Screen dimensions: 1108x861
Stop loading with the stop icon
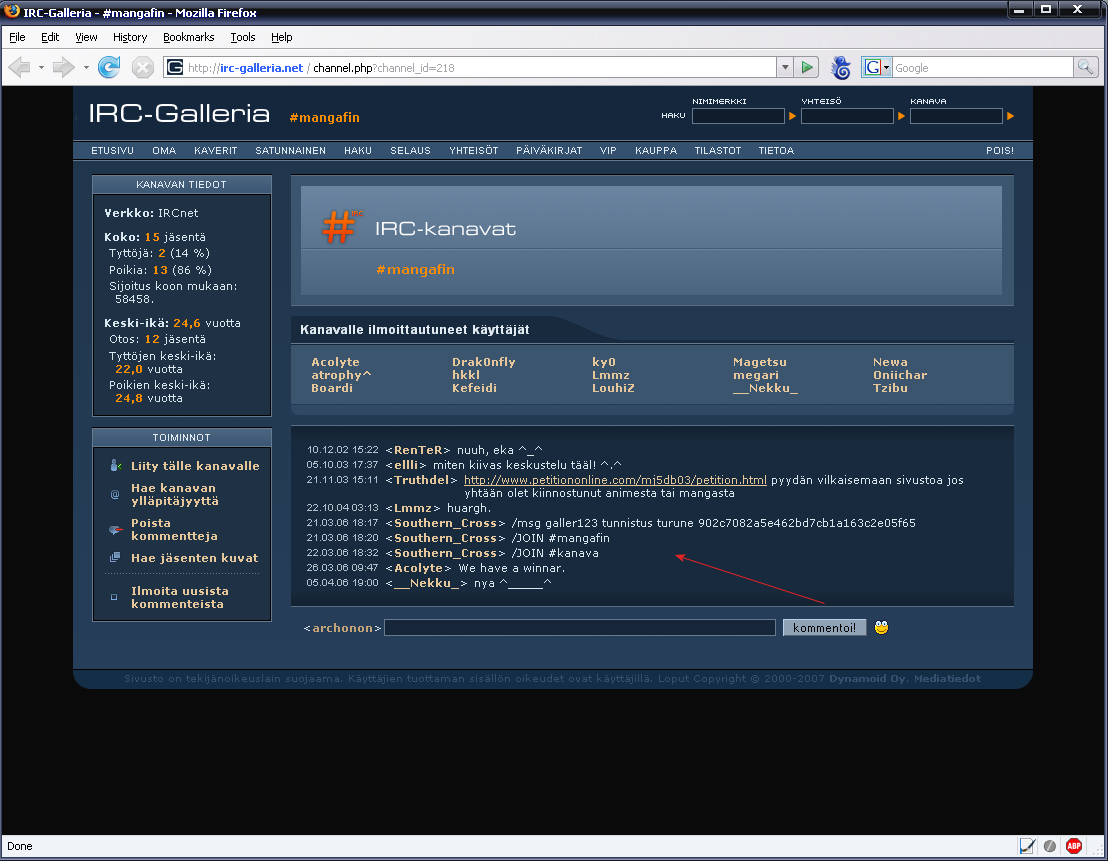point(143,68)
